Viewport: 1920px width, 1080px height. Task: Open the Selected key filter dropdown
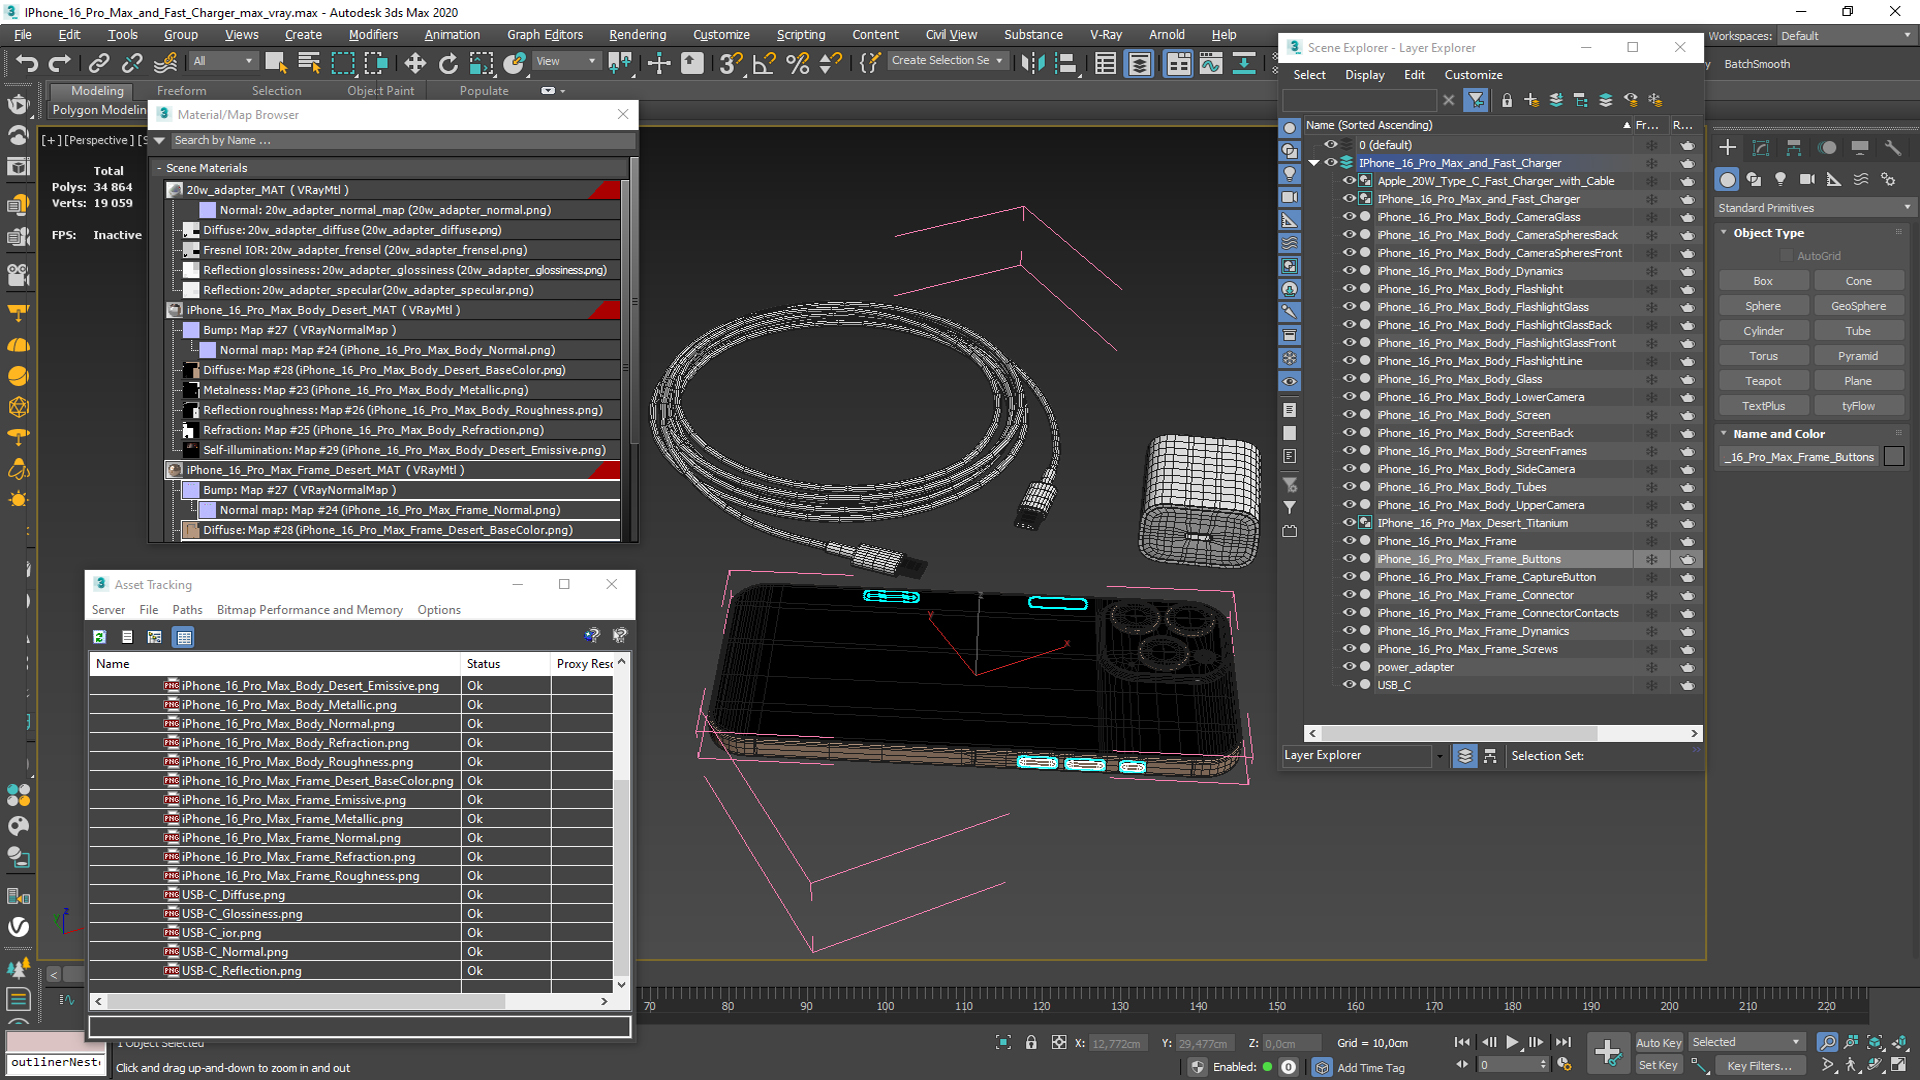1746,1042
